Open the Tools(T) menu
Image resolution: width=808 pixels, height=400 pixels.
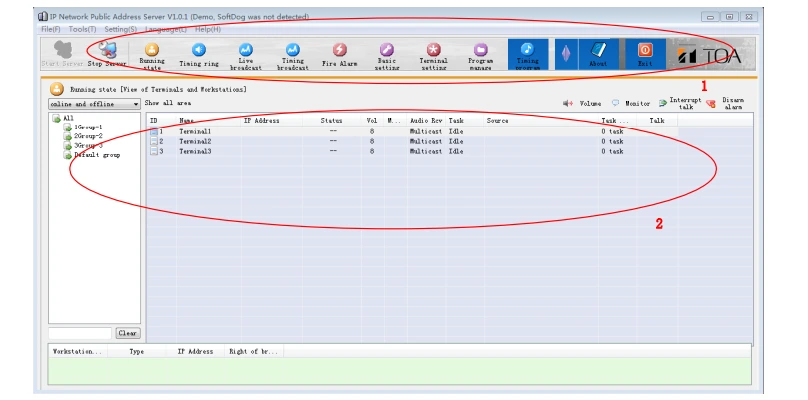coord(82,29)
